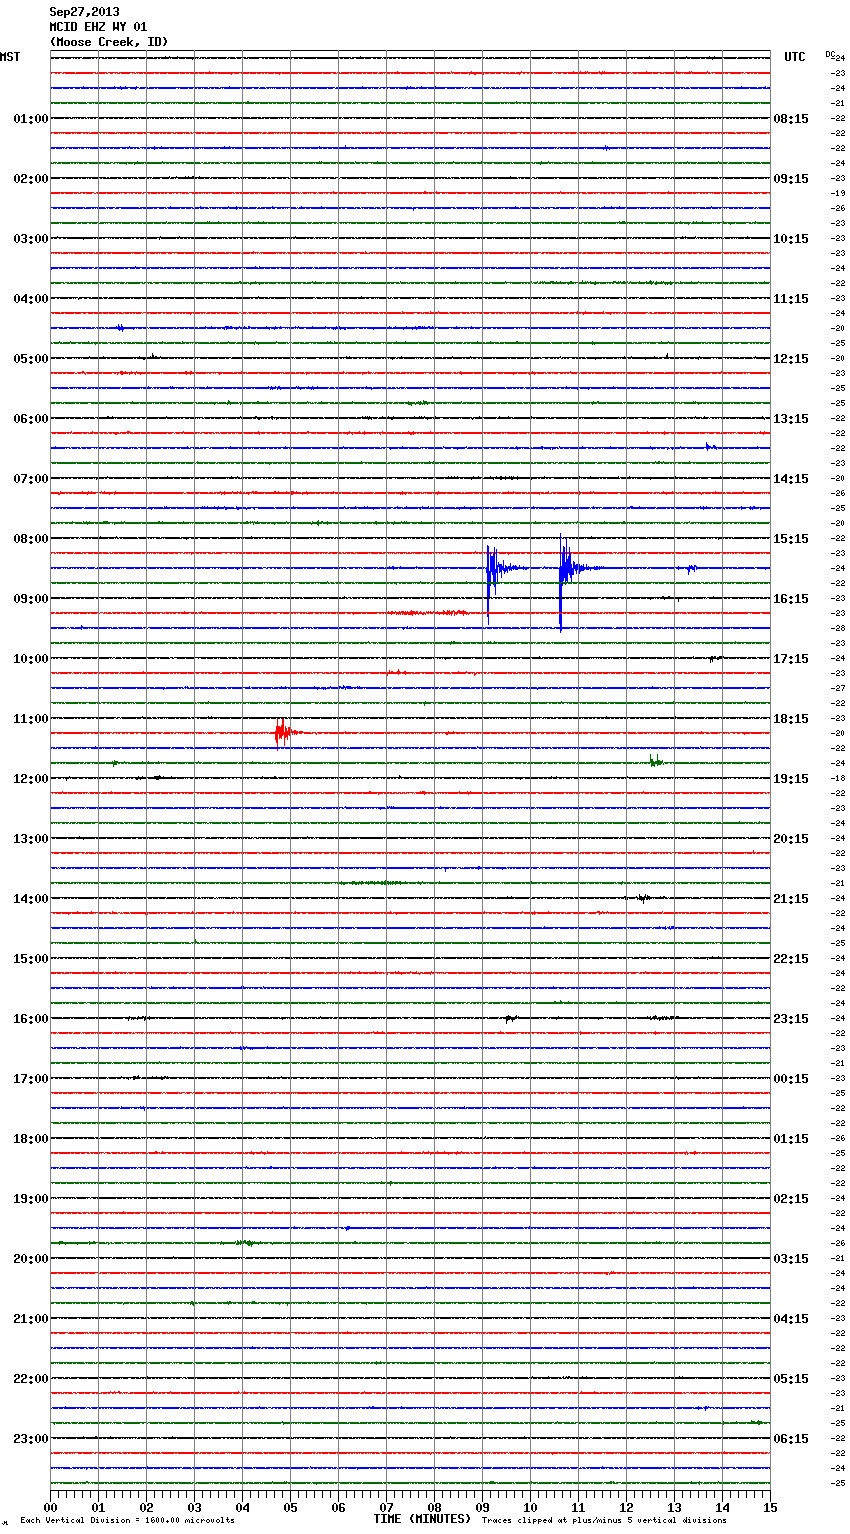Click the traces clipped footnote text

(x=604, y=1520)
